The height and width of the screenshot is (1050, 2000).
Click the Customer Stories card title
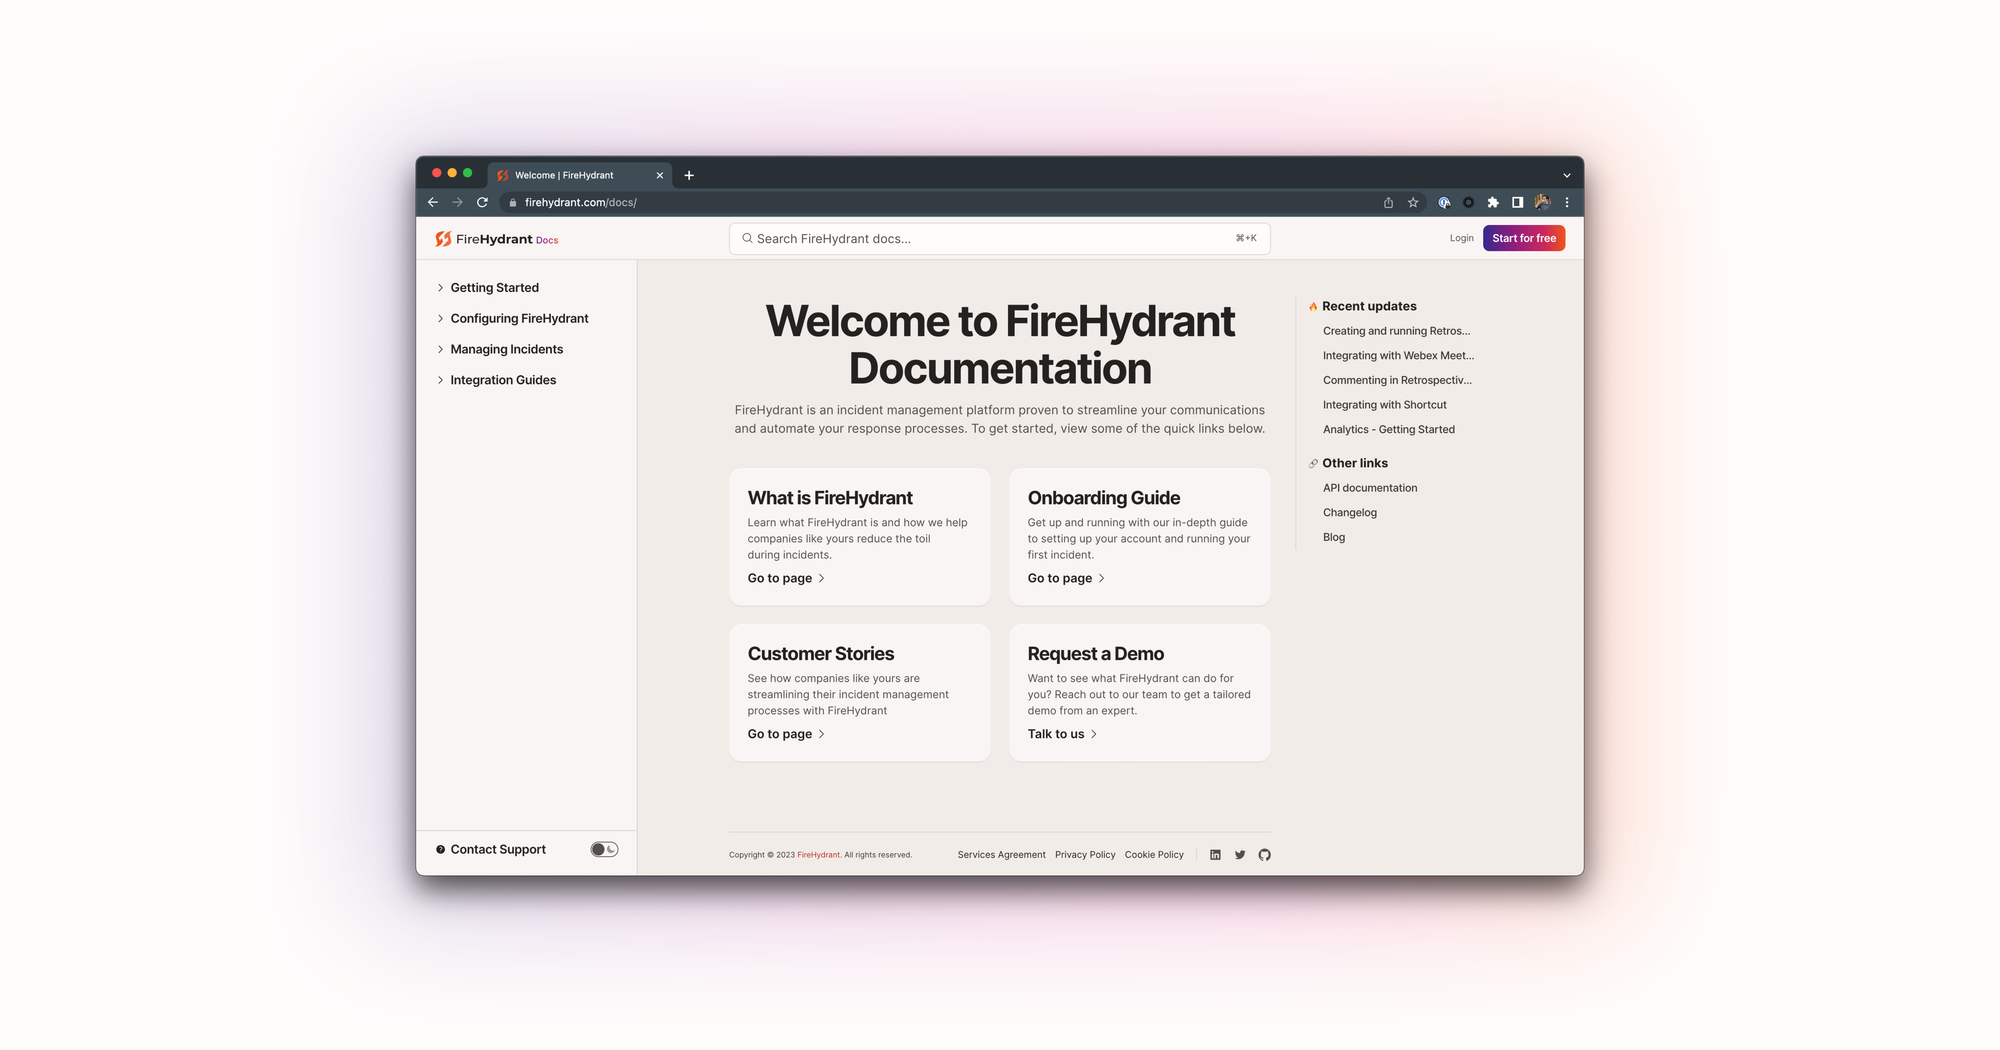821,654
